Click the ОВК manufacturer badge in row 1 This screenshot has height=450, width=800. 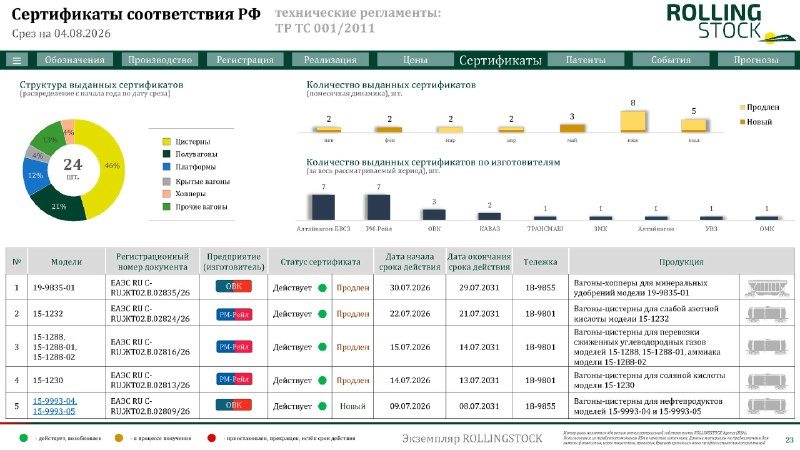(x=234, y=287)
